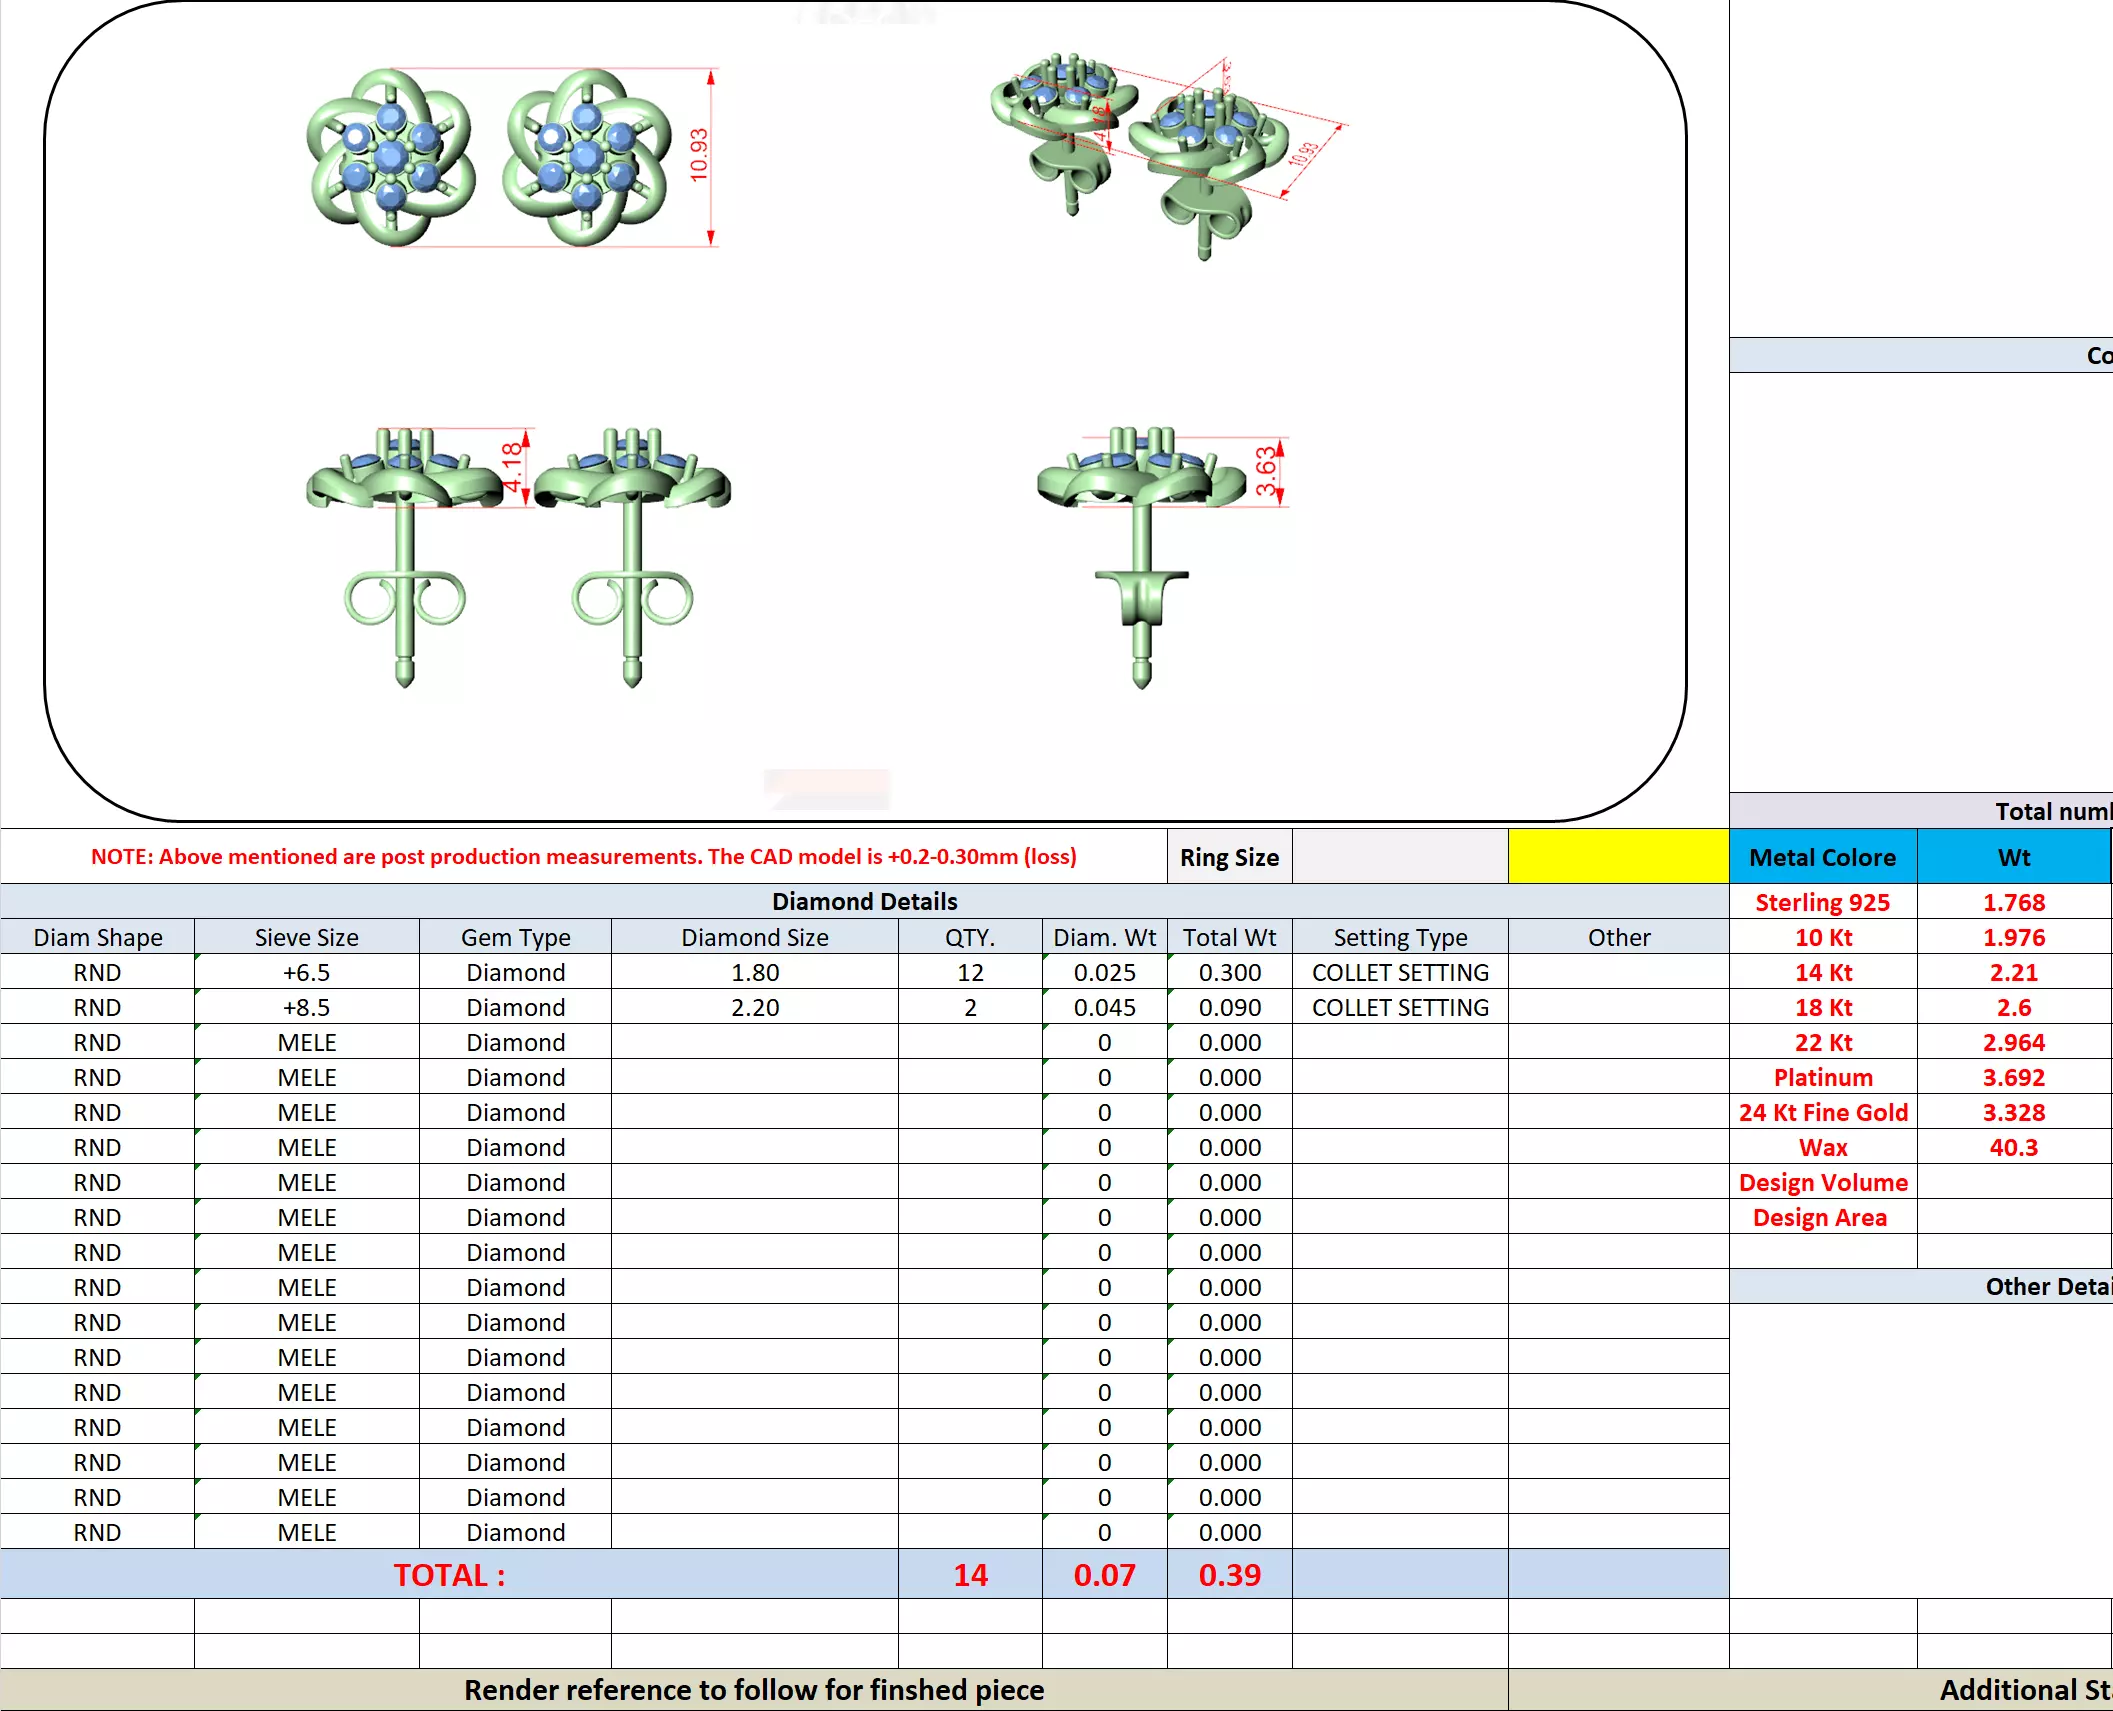The image size is (2113, 1711).
Task: Click the quantity 2 cell
Action: click(970, 1007)
